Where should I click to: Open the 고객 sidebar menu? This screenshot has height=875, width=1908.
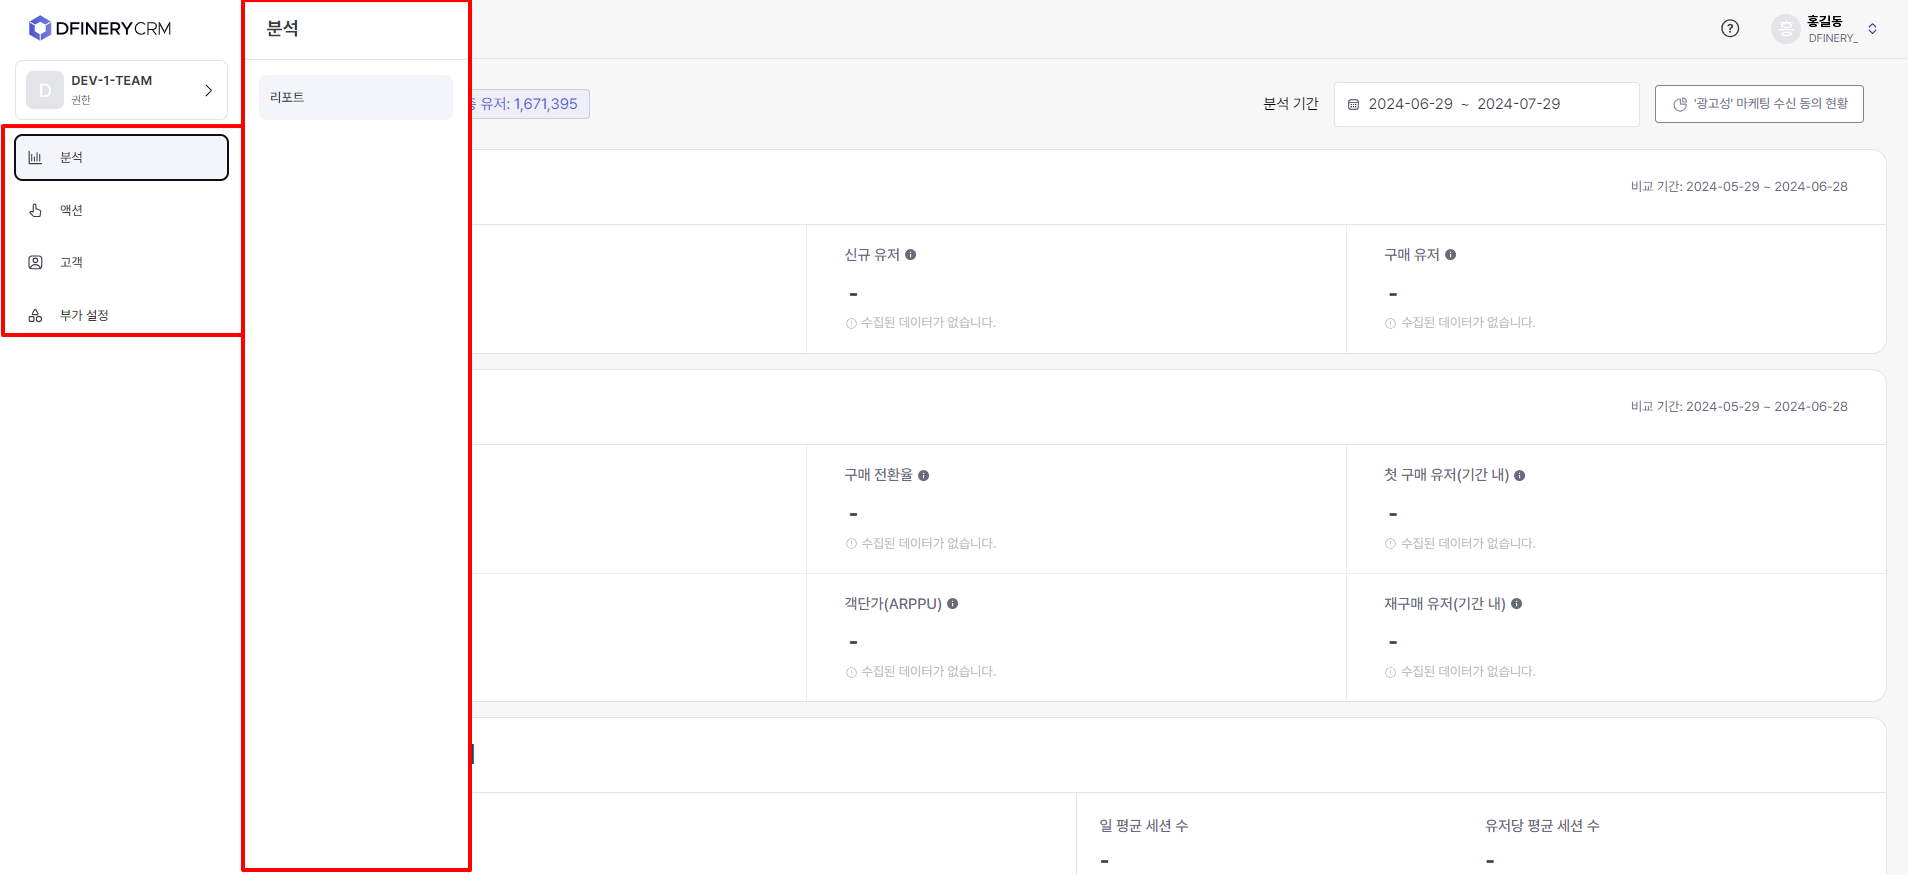[x=71, y=262]
